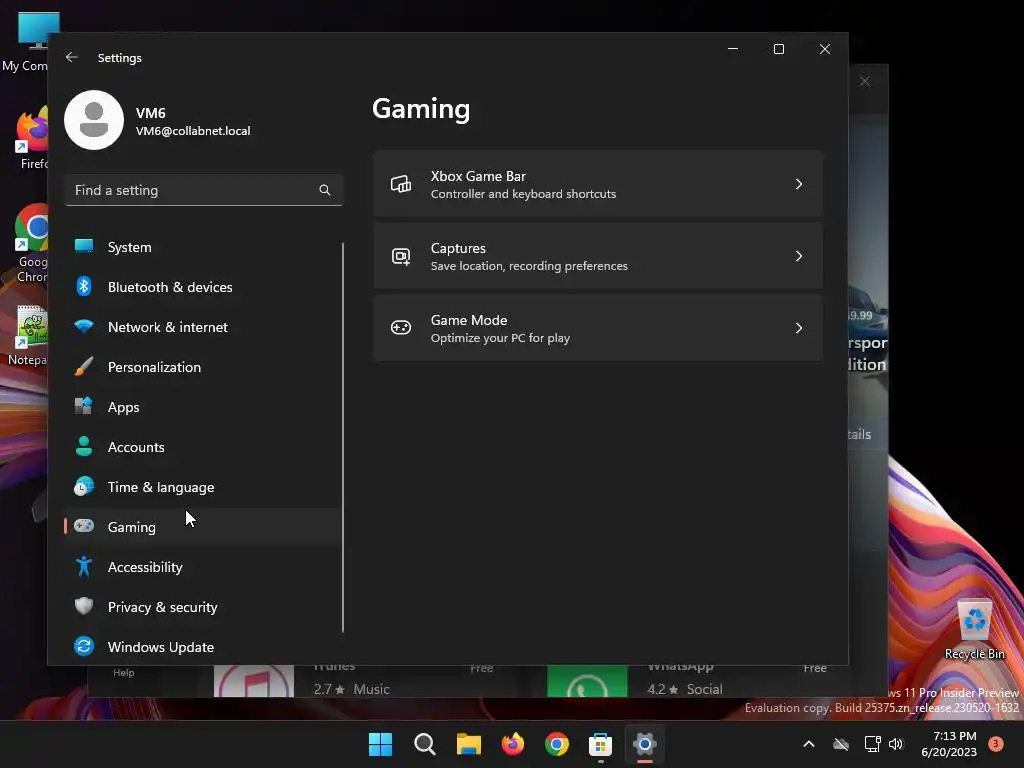The image size is (1024, 768).
Task: Open Bluetooth & devices settings
Action: click(x=203, y=287)
